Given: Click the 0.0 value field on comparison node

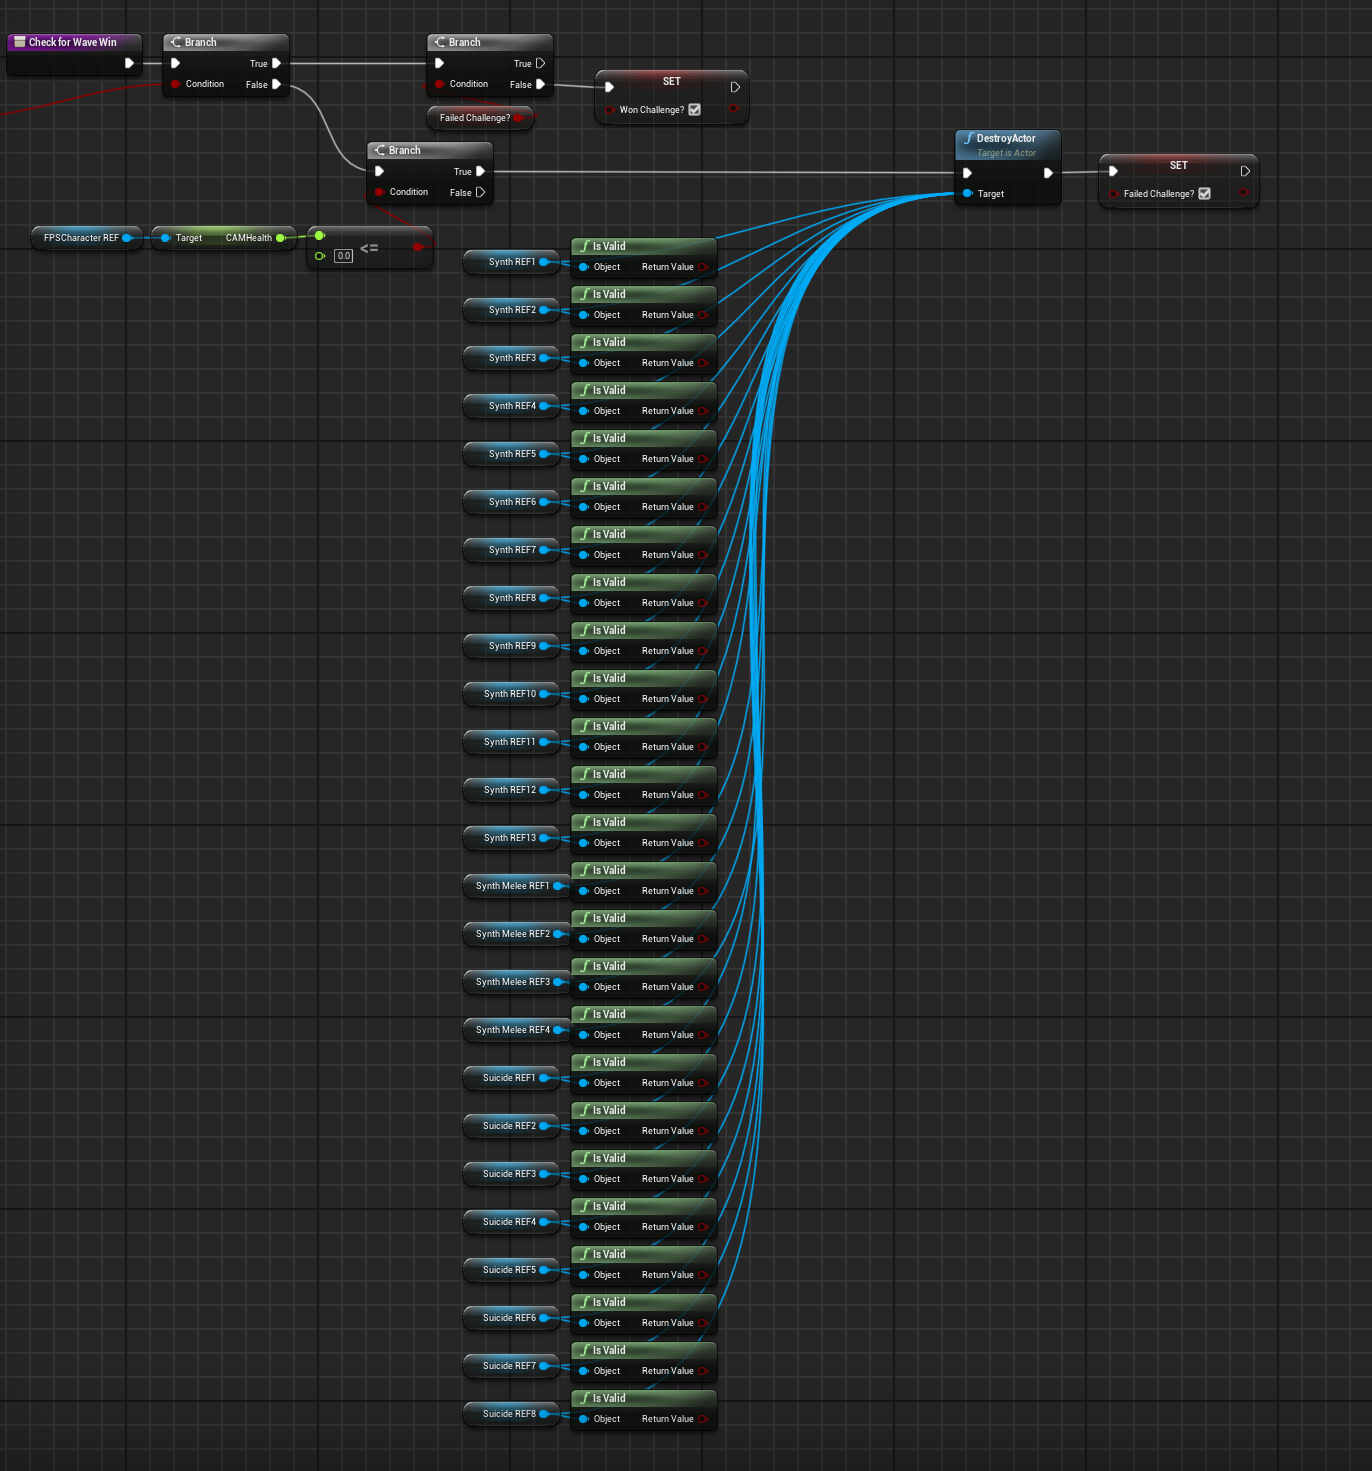Looking at the screenshot, I should [x=344, y=256].
